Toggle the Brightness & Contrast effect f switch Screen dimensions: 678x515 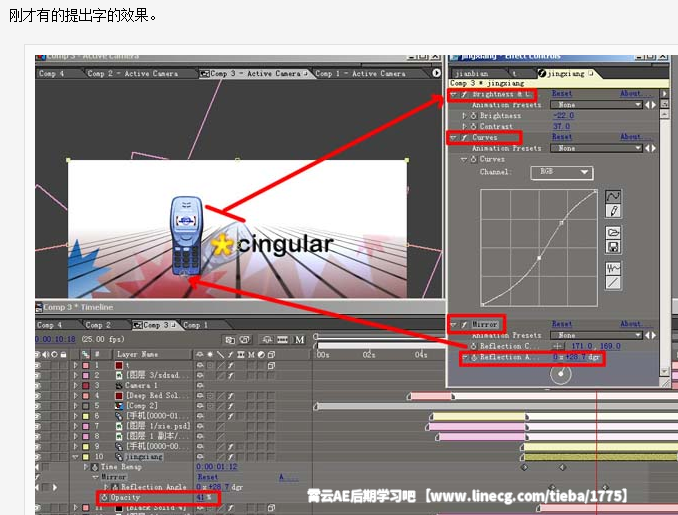[x=464, y=94]
